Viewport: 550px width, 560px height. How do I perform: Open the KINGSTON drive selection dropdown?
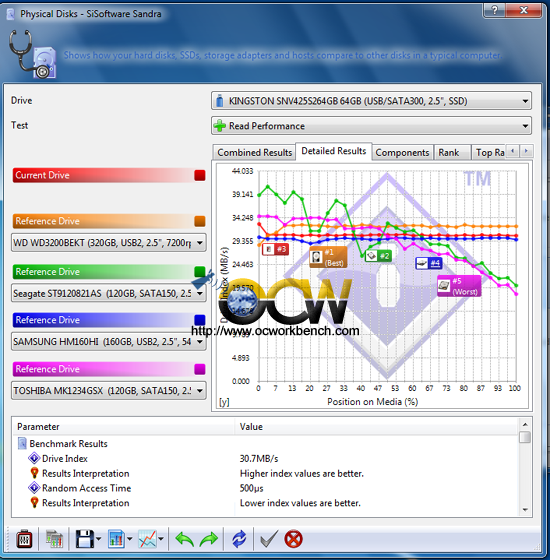pyautogui.click(x=371, y=101)
